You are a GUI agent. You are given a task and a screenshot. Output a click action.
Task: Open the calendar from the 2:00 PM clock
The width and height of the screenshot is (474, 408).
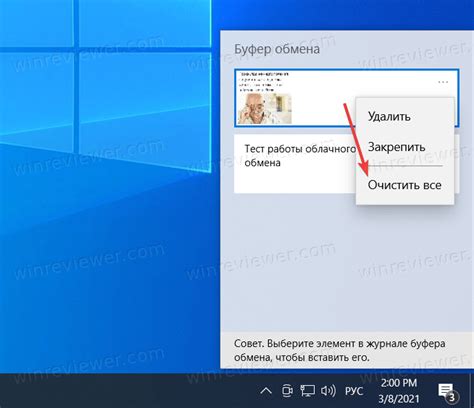[399, 383]
